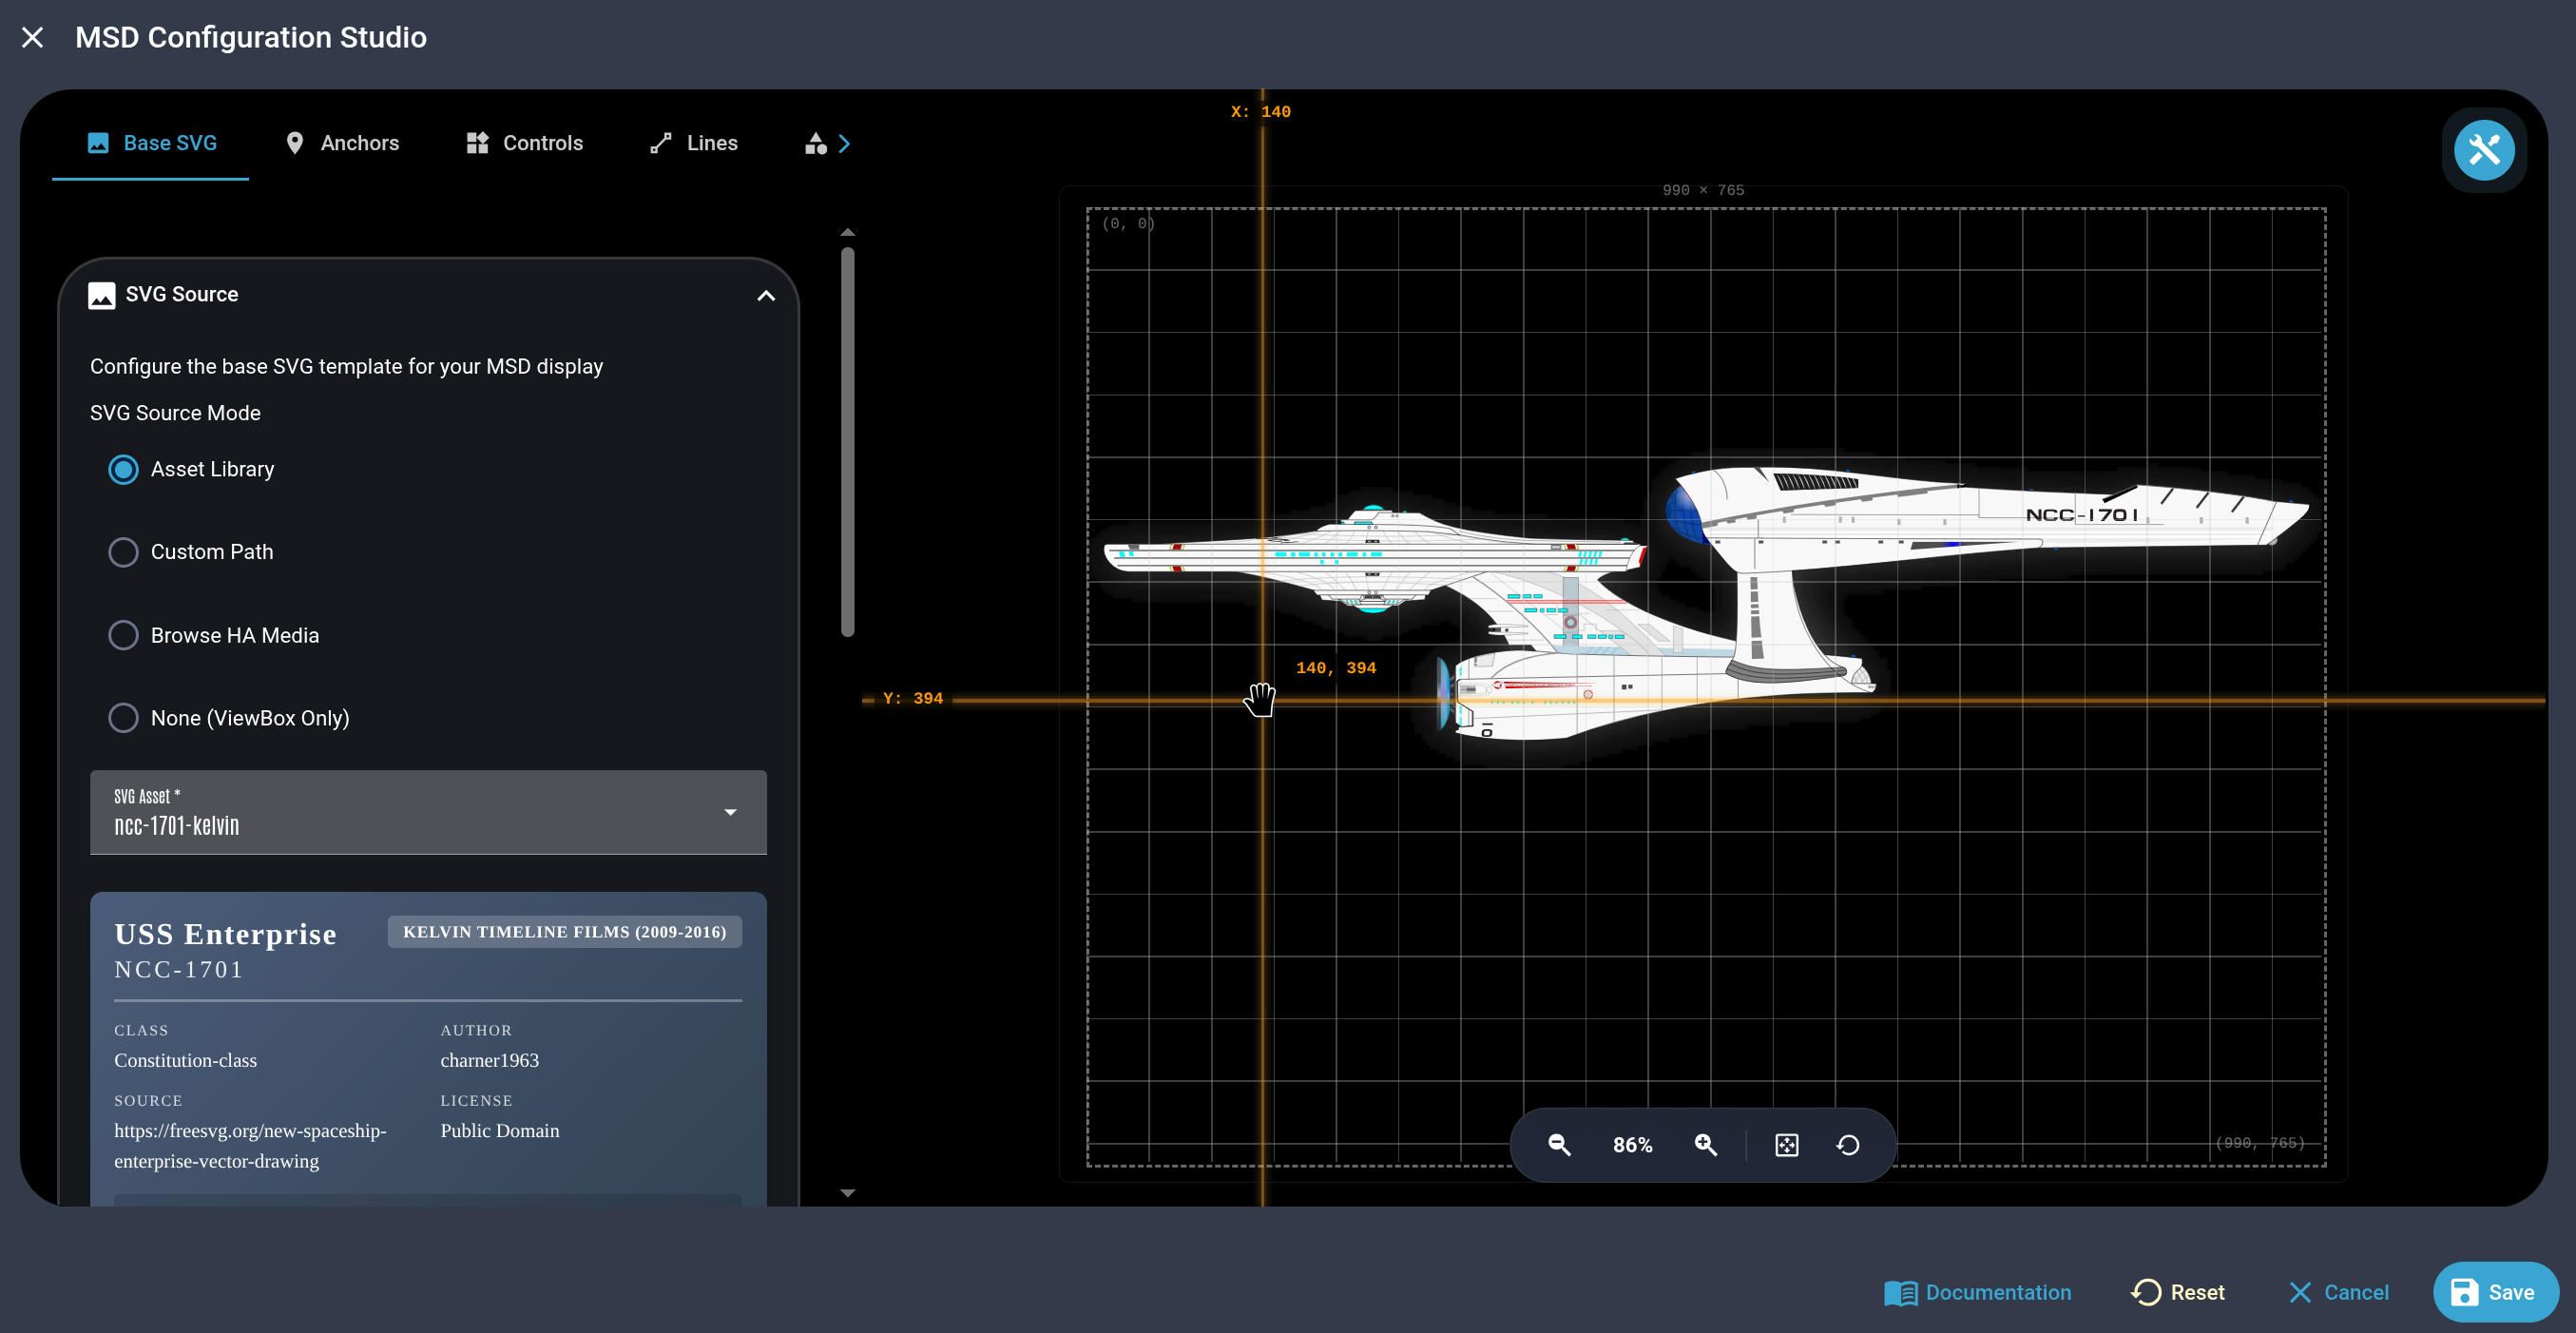2576x1333 pixels.
Task: Close the MSD Configuration Studio dialog
Action: point(32,38)
